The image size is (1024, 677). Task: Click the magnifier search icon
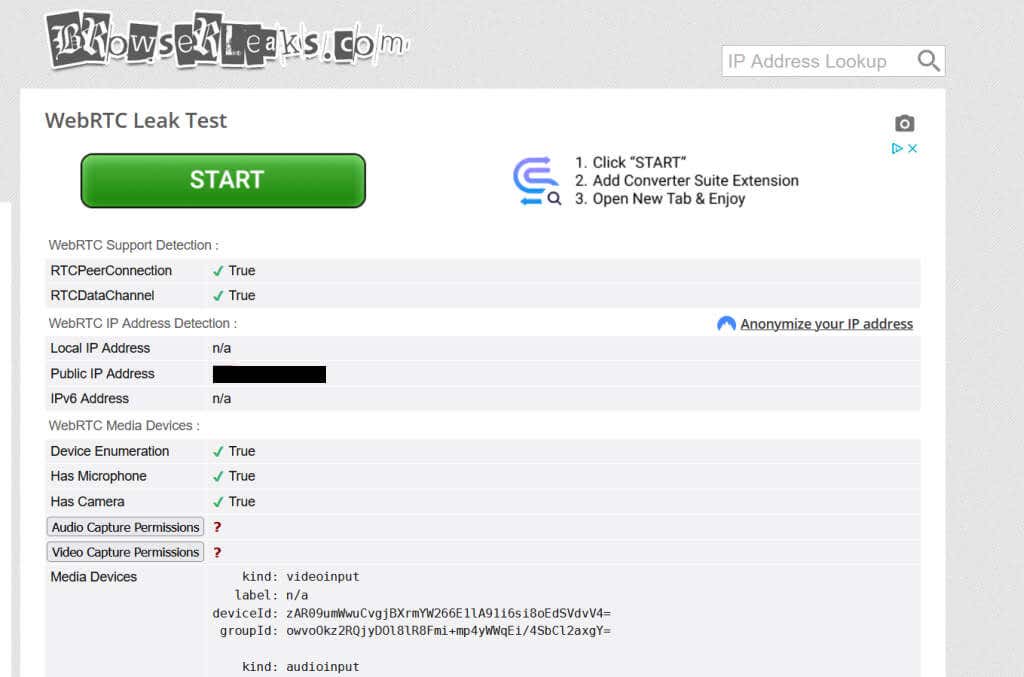(x=928, y=61)
